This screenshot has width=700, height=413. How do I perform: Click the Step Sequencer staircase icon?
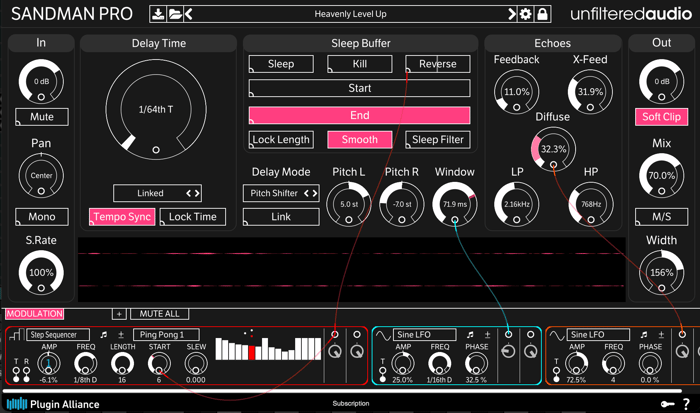pyautogui.click(x=17, y=334)
